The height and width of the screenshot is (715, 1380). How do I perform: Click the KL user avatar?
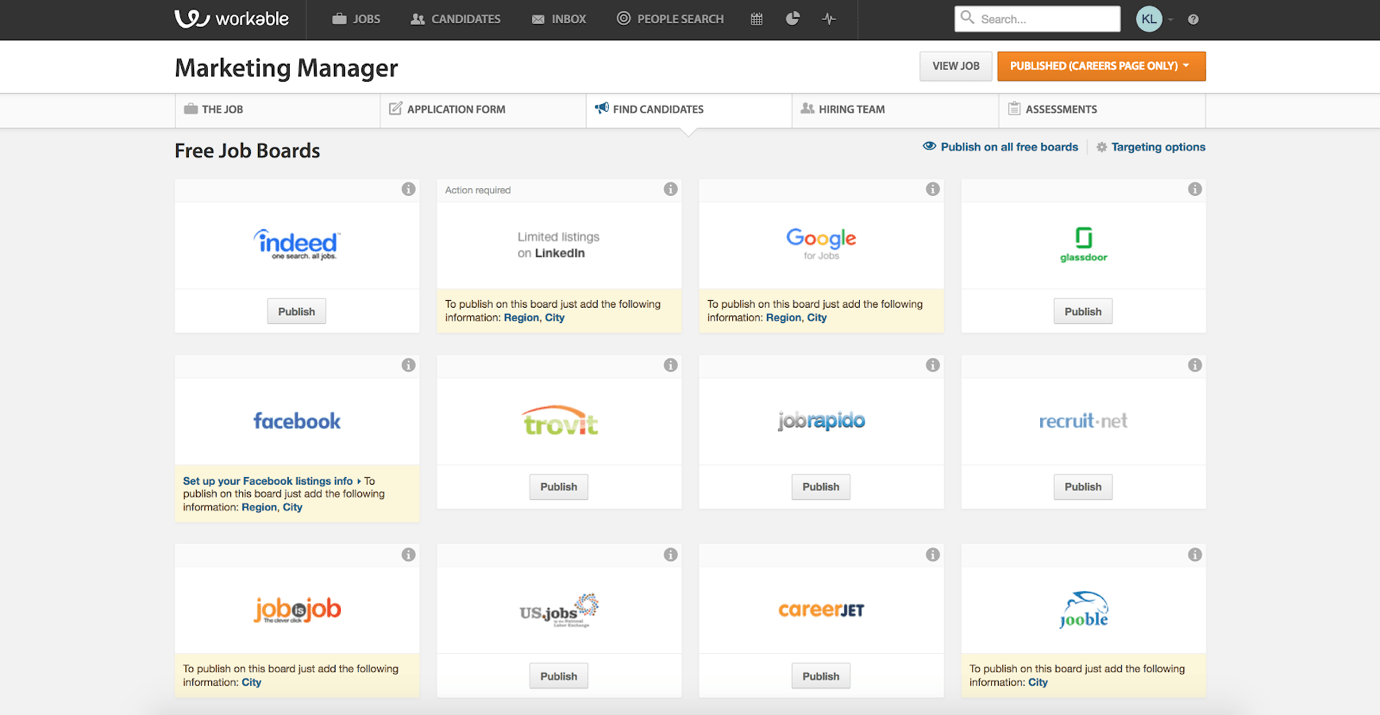click(1149, 19)
